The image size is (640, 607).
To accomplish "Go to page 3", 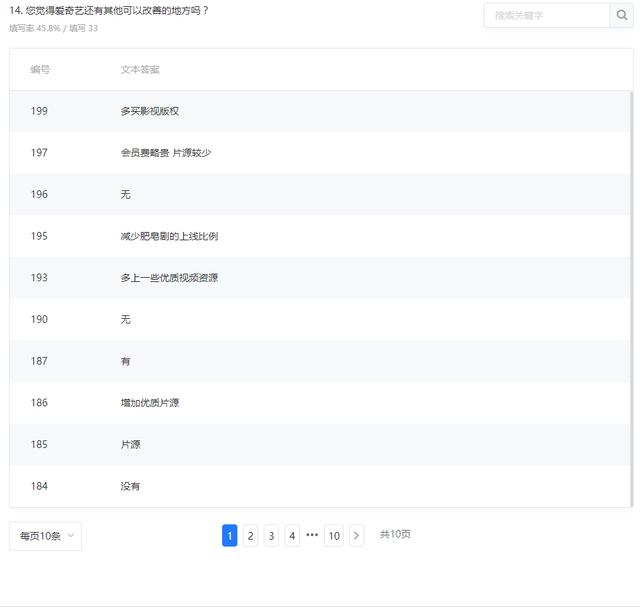I will (x=271, y=536).
